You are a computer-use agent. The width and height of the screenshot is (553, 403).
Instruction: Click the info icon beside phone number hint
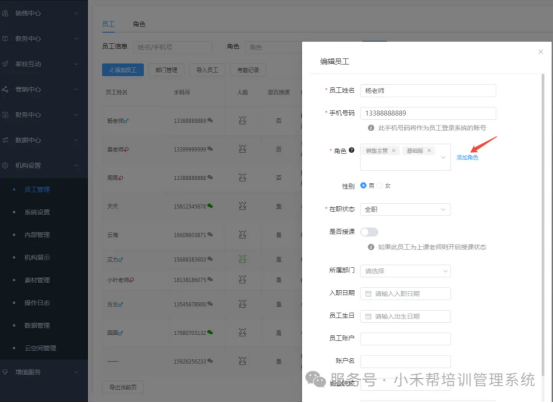(x=371, y=128)
